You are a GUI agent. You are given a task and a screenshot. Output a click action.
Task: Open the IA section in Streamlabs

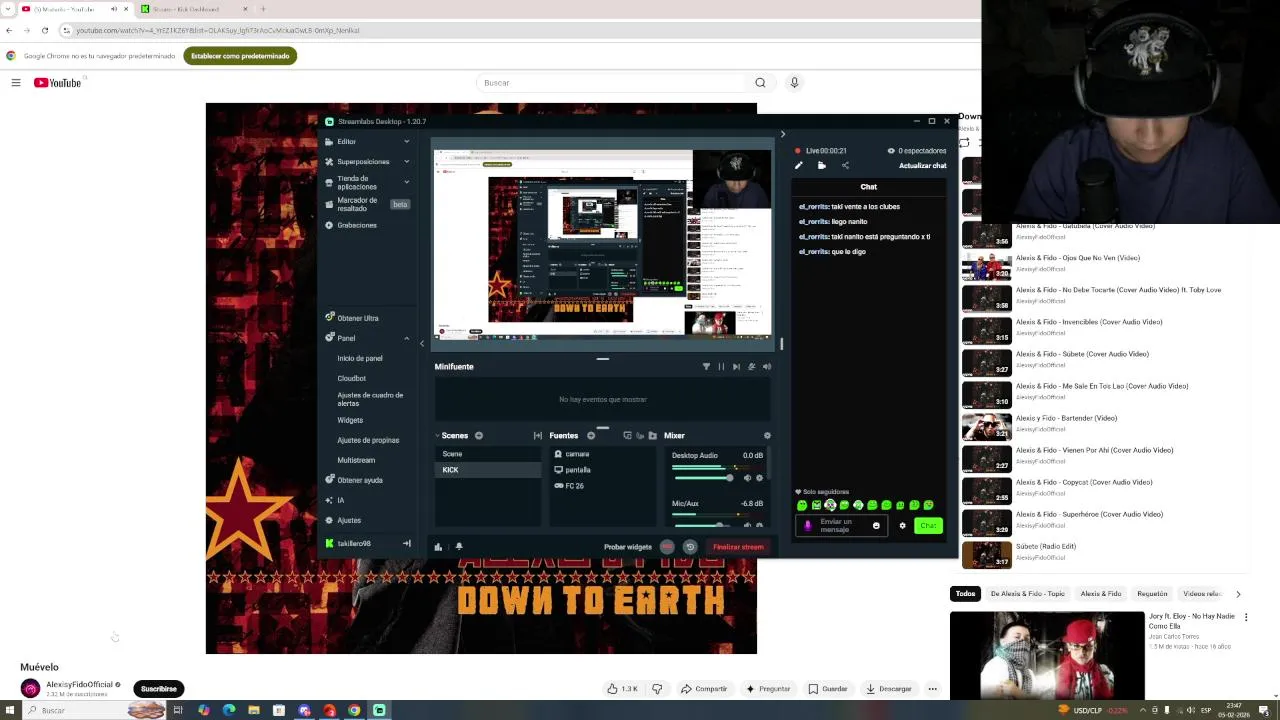coord(340,500)
